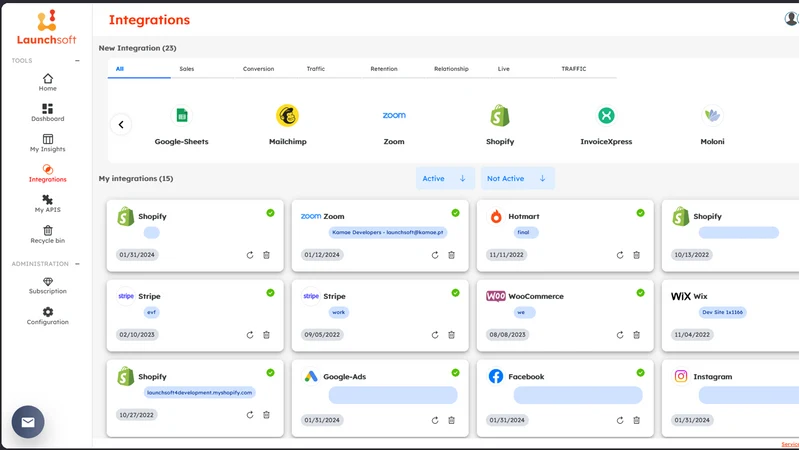The height and width of the screenshot is (450, 800).
Task: Open Subscription settings
Action: [x=47, y=285]
